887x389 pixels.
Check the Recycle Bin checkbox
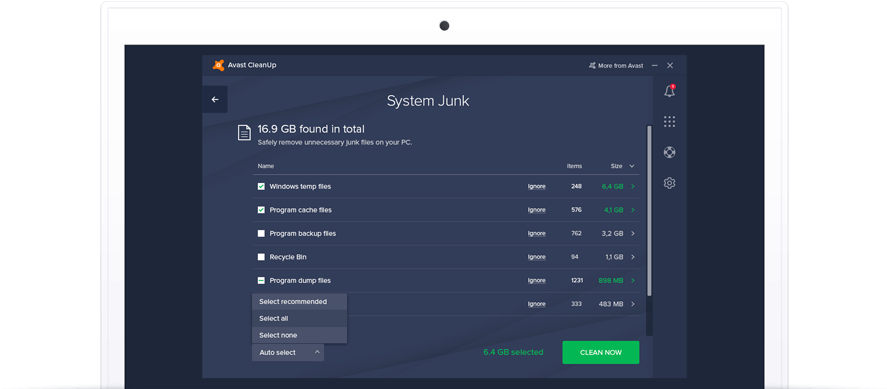click(x=261, y=257)
